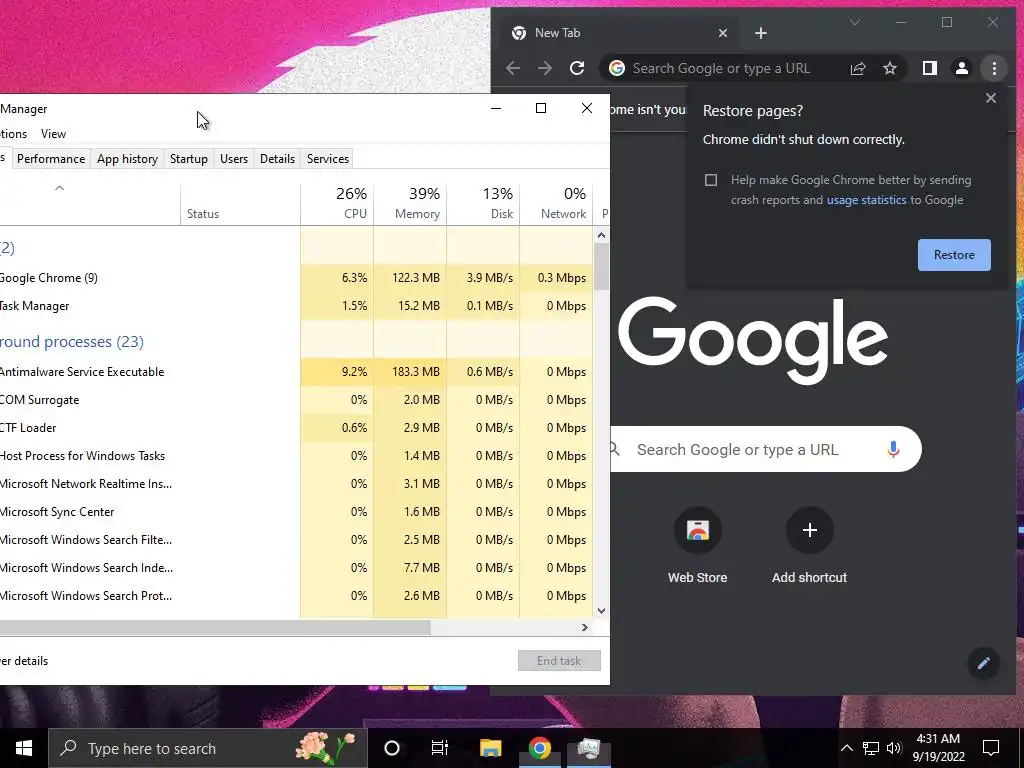
Task: Dismiss the Restore pages popup
Action: (991, 98)
